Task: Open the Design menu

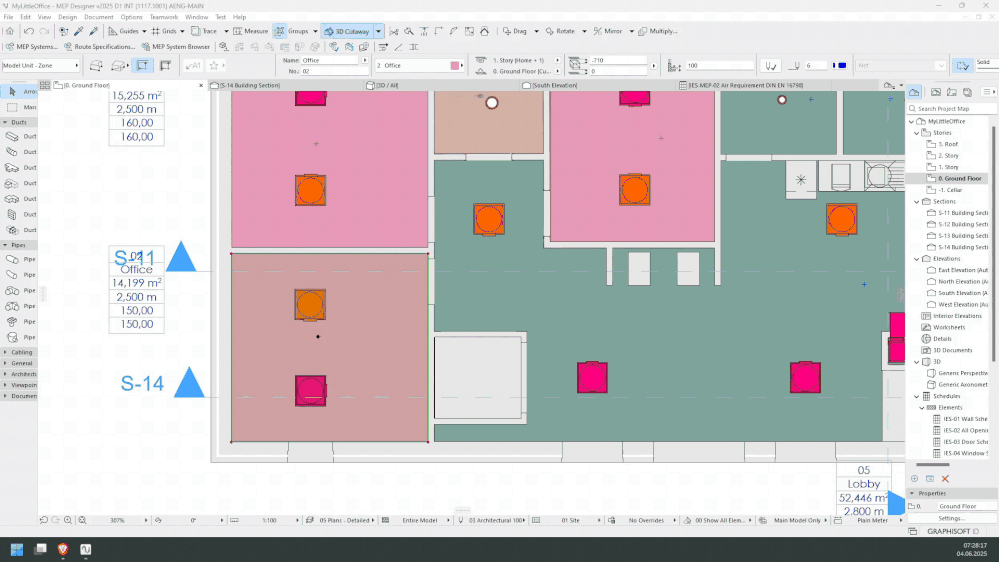Action: pos(67,17)
